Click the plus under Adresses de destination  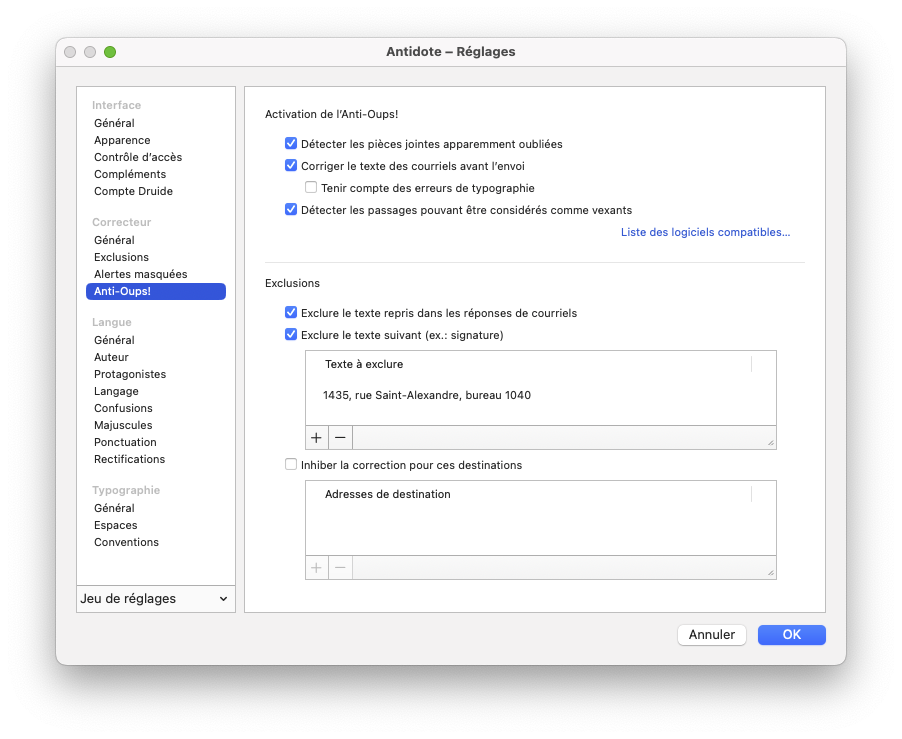tap(316, 568)
